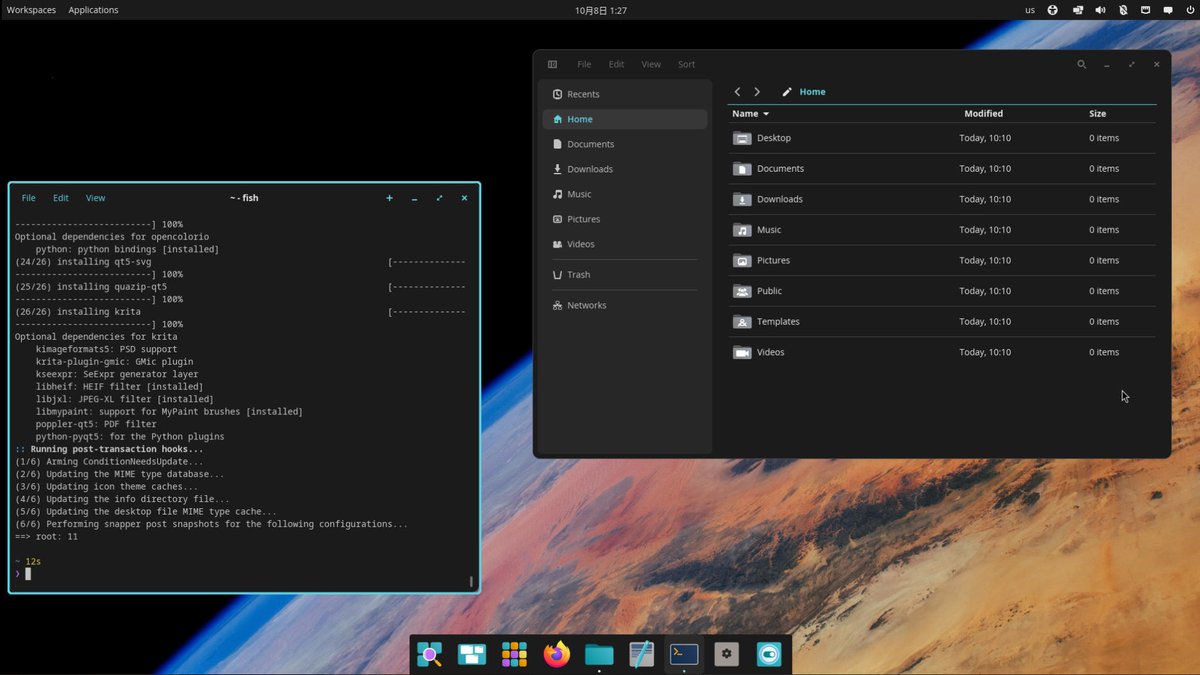Open a new terminal tab with the plus icon

(389, 198)
